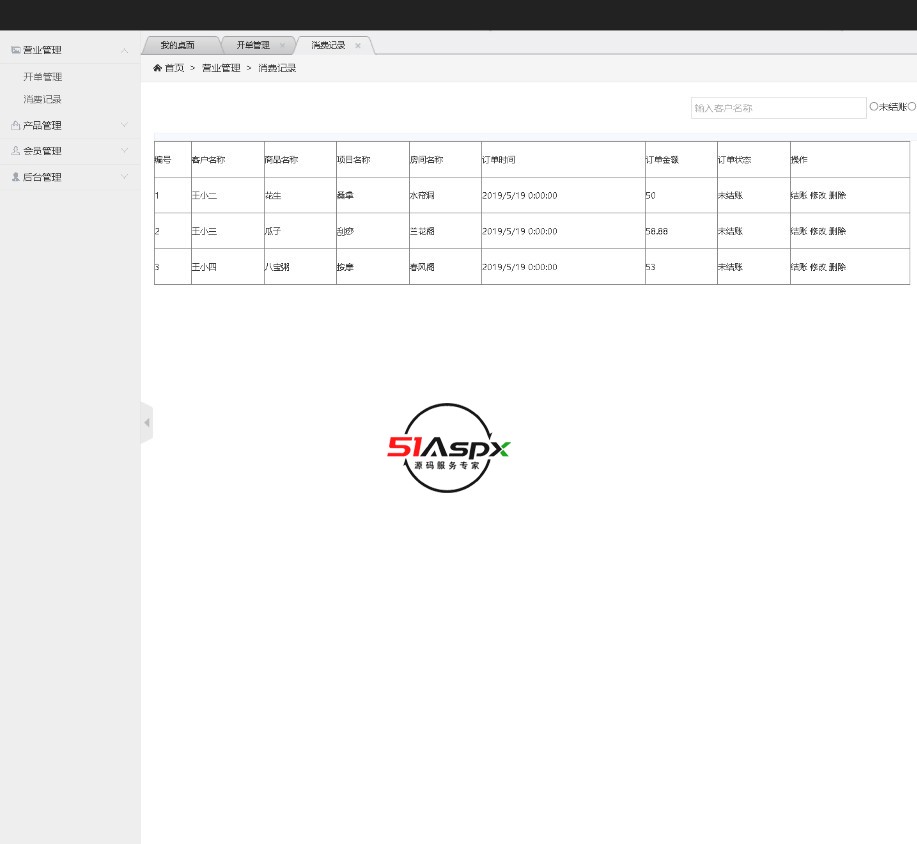Click the 消费记录 breadcrumb text
The image size is (917, 844).
coord(277,68)
